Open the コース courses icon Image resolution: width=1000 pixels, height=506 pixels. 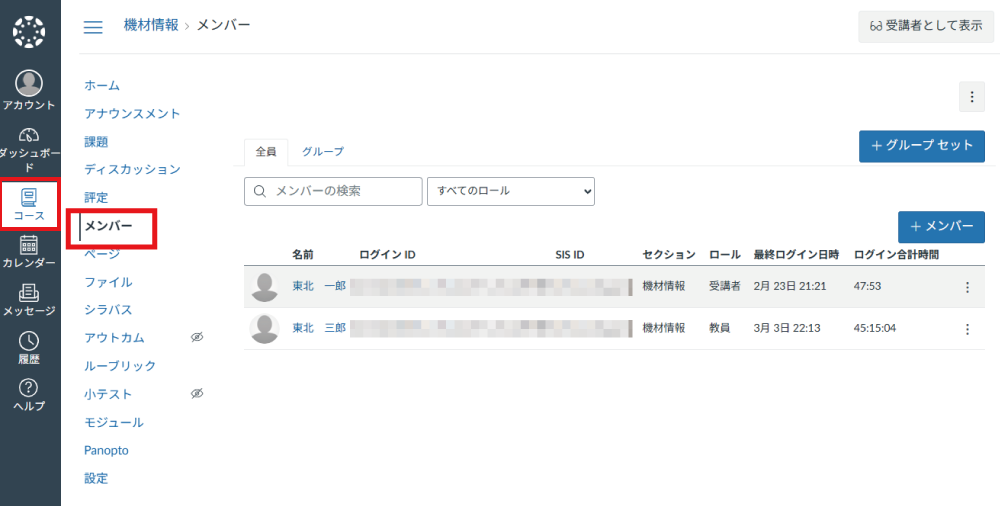[29, 197]
